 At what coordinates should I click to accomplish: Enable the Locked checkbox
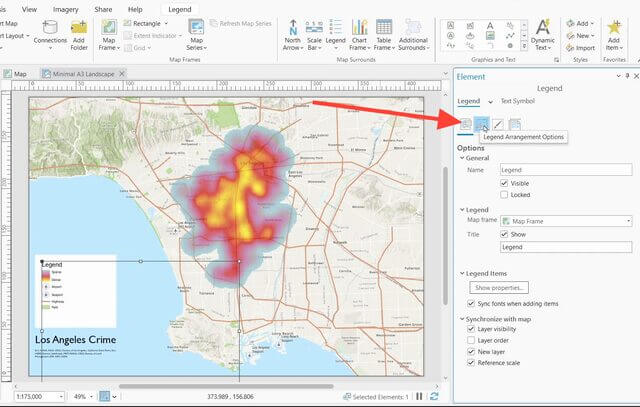(504, 195)
